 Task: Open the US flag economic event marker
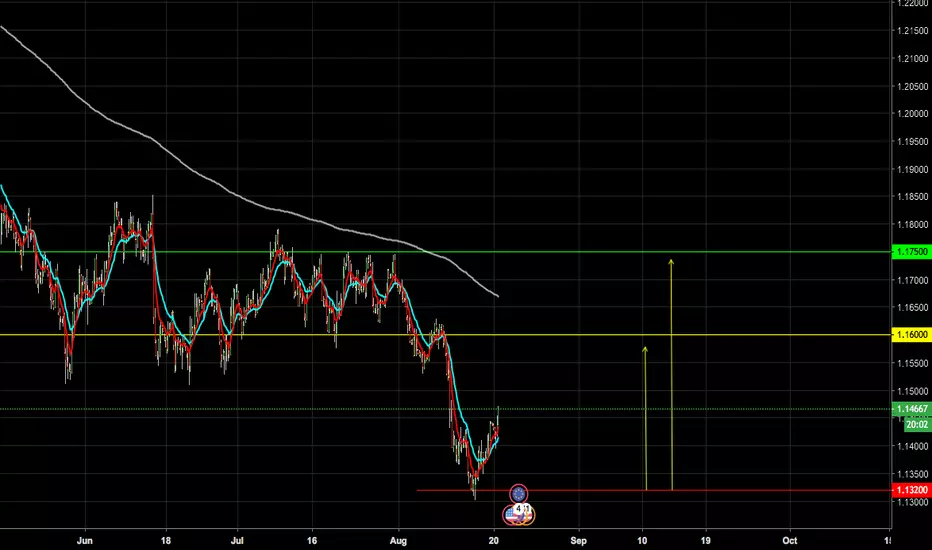(511, 515)
